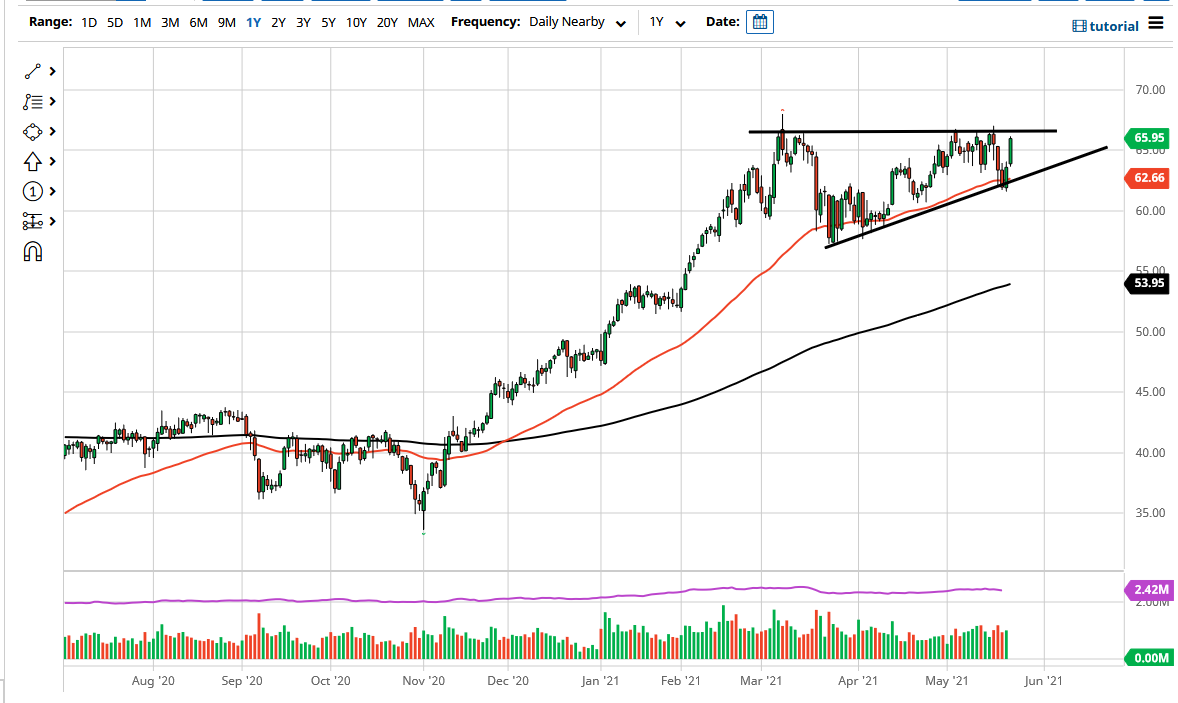1178x703 pixels.
Task: Expand the 1Y selector next to Frequency
Action: (668, 21)
